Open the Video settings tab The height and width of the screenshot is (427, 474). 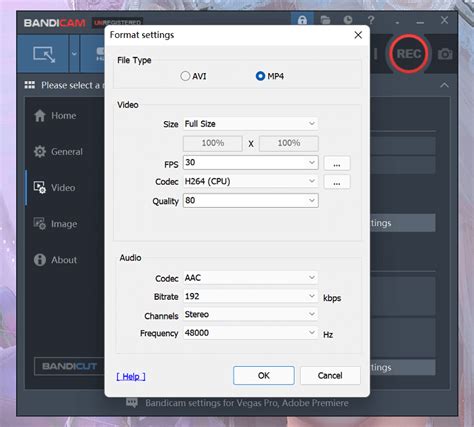coord(54,188)
